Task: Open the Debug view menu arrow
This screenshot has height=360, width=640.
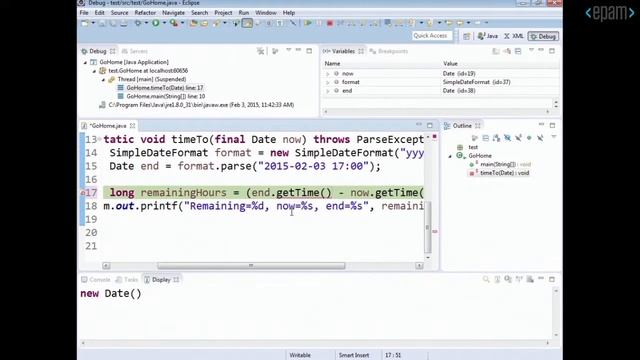Action: point(288,50)
